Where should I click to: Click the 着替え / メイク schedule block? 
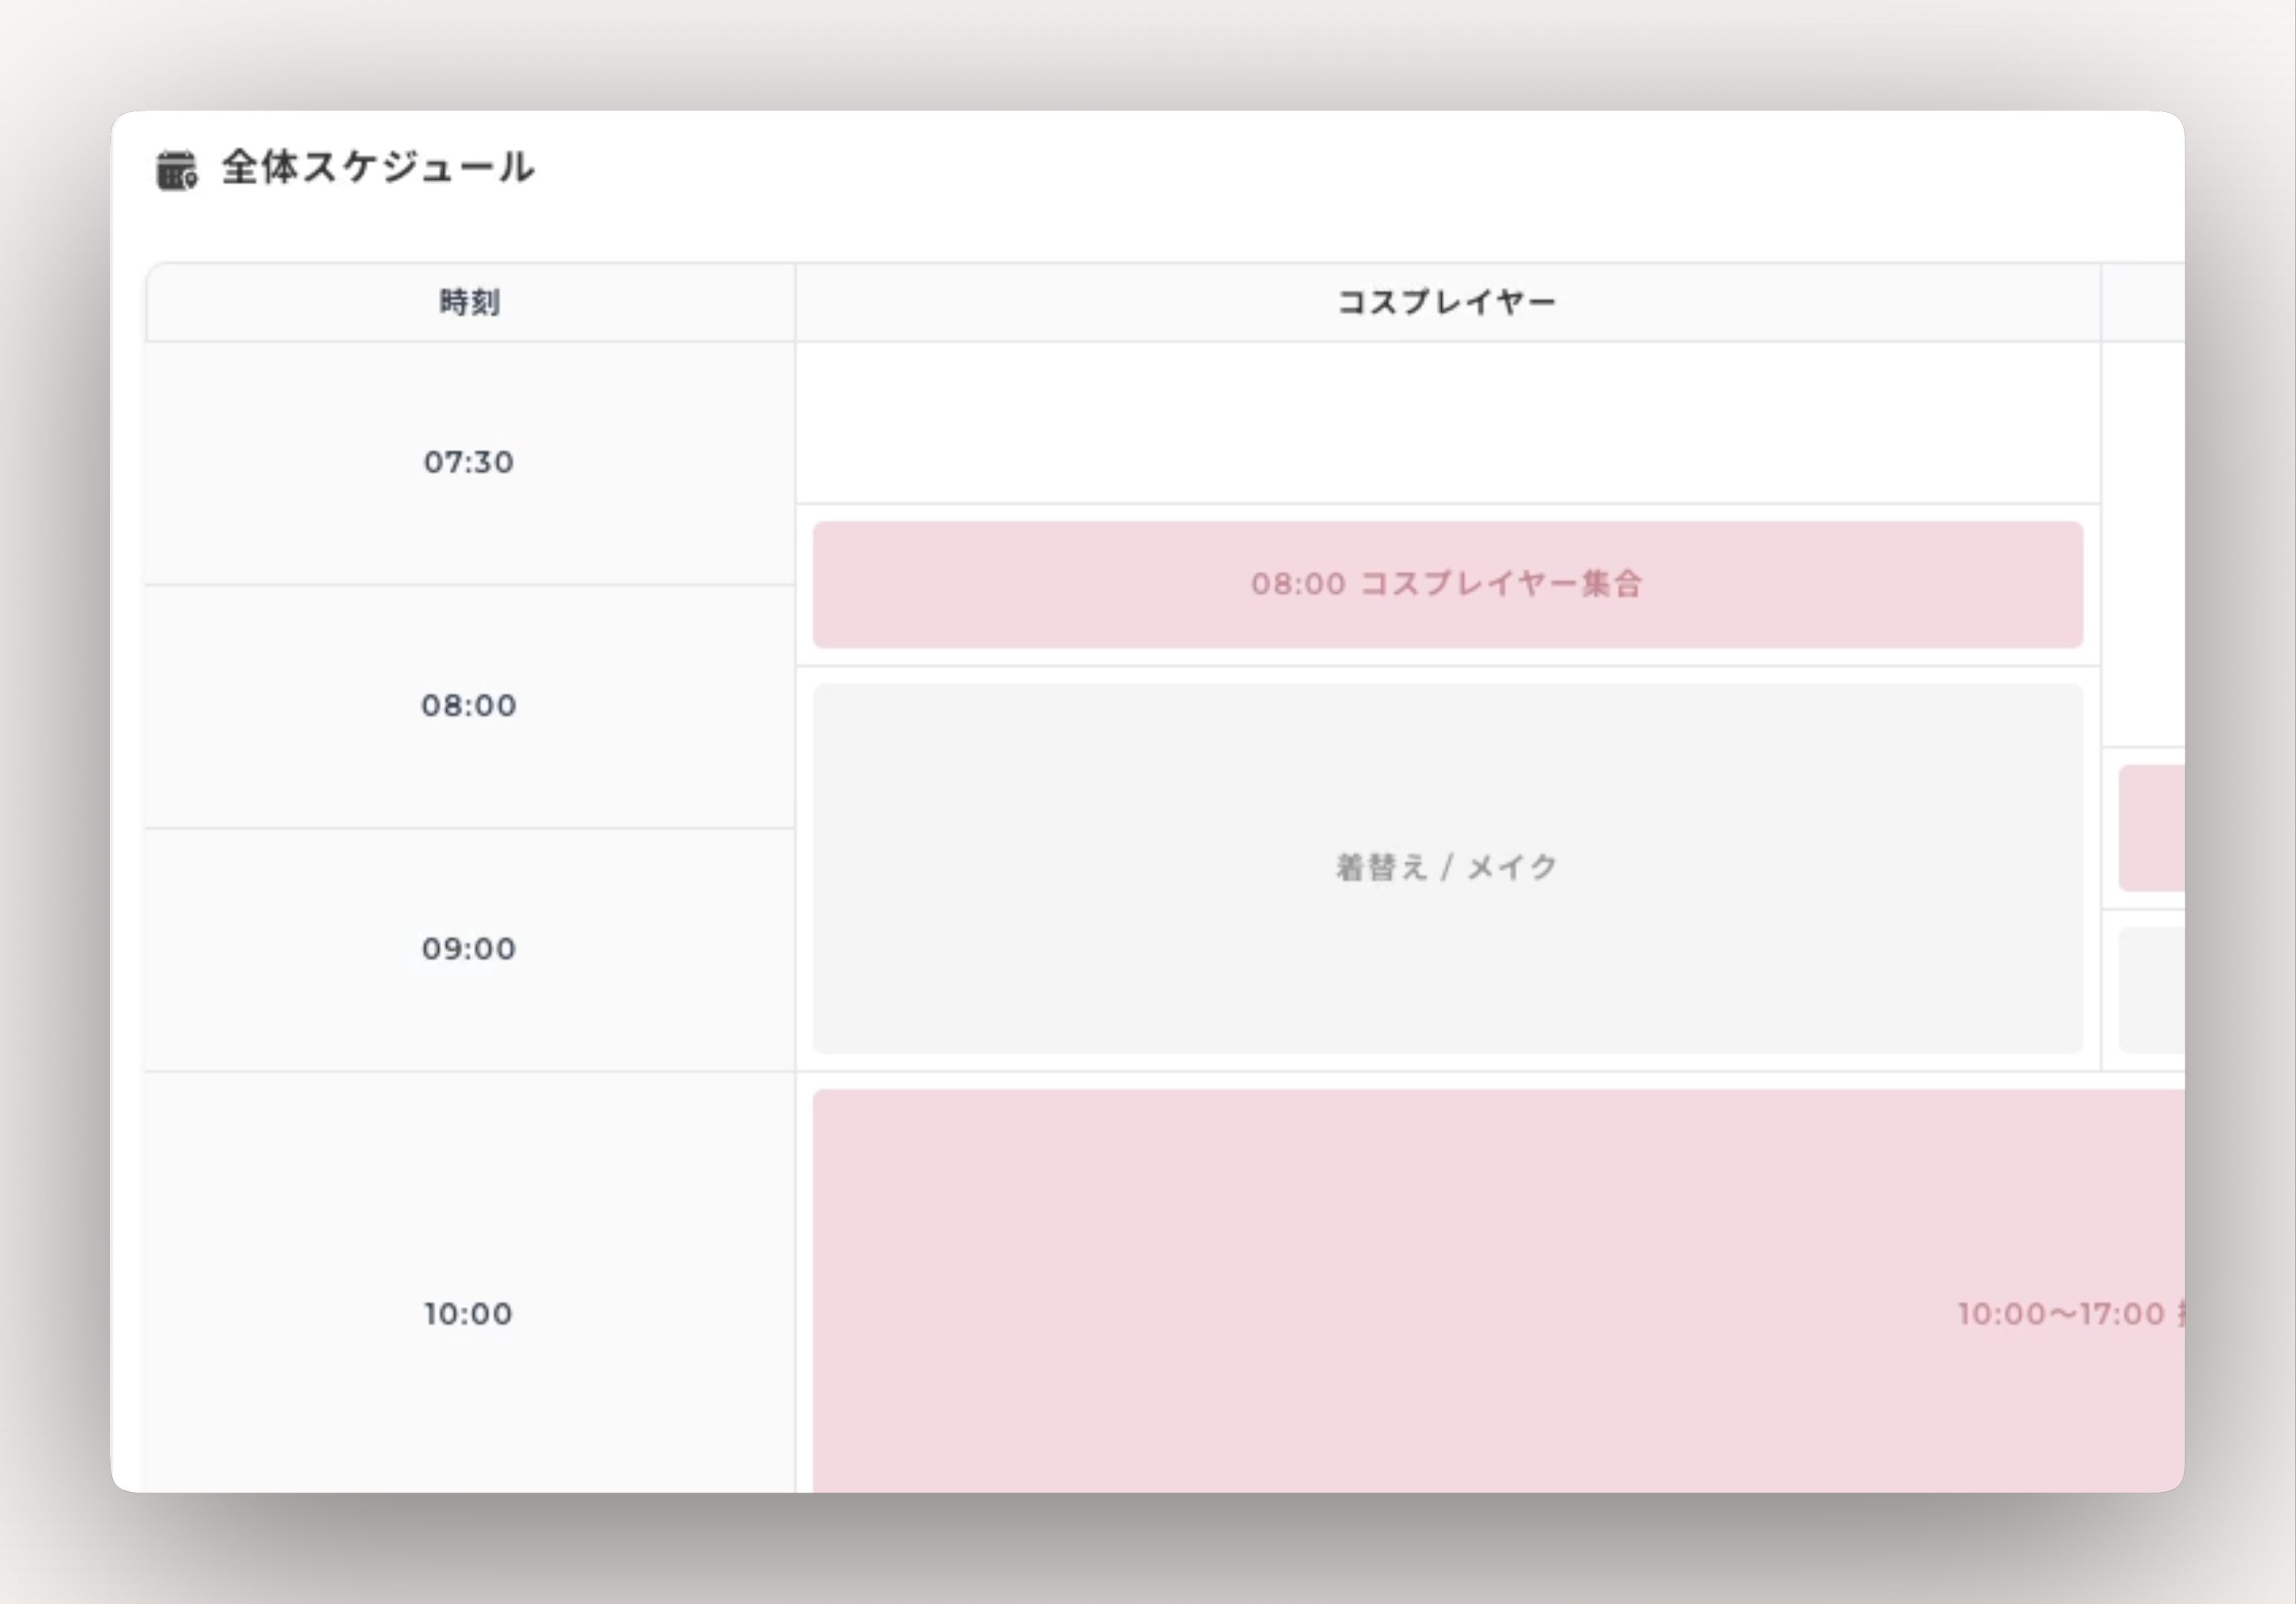point(1444,866)
